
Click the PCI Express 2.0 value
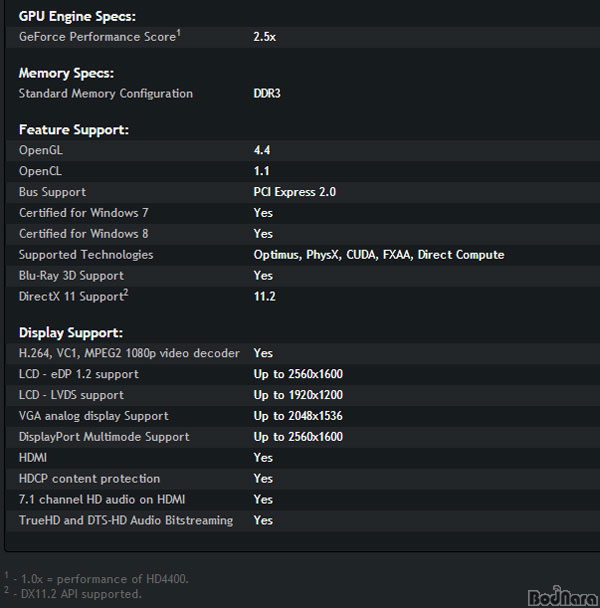(295, 192)
